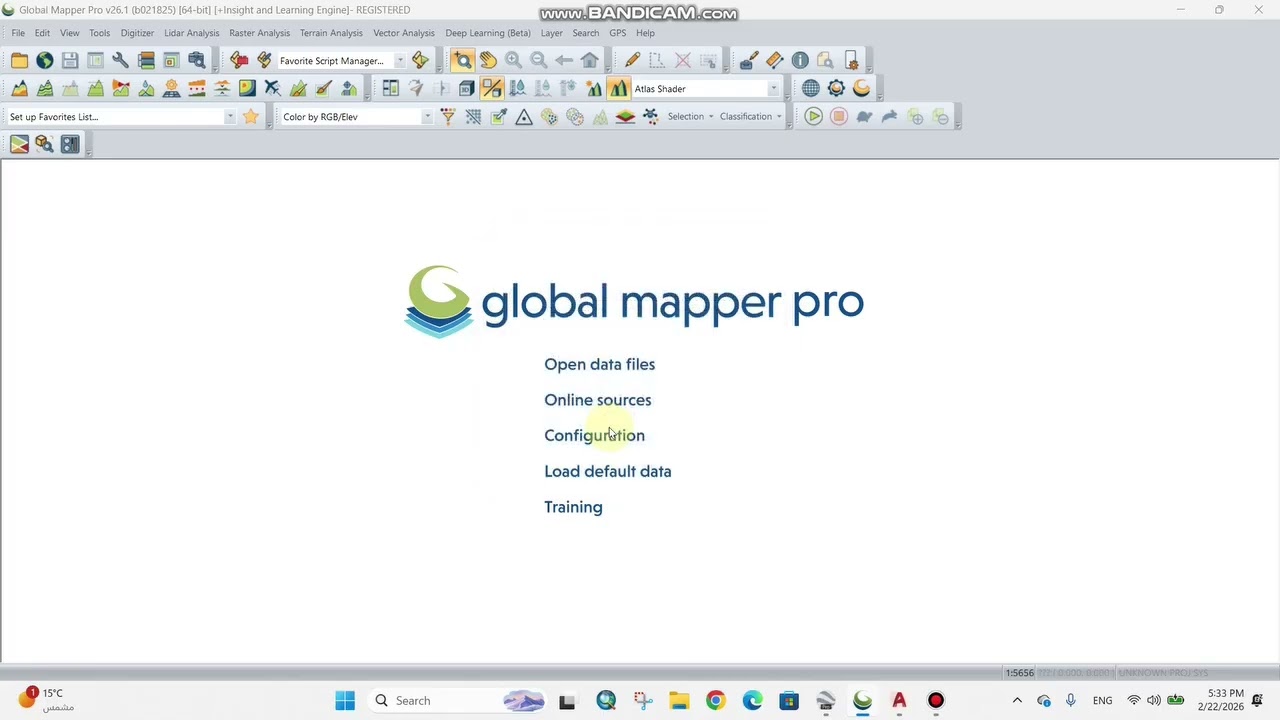Click the Open data files link
1280x720 pixels.
[600, 365]
